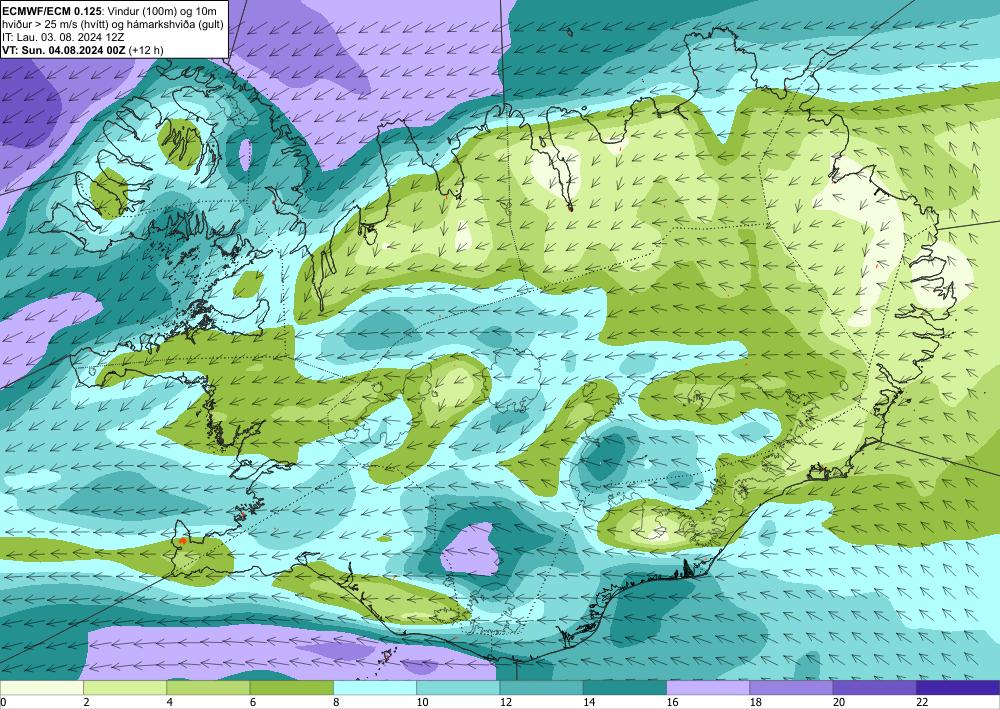Click the 'ECMWF/ECM 0.125' title line
The image size is (1000, 709).
110,11
